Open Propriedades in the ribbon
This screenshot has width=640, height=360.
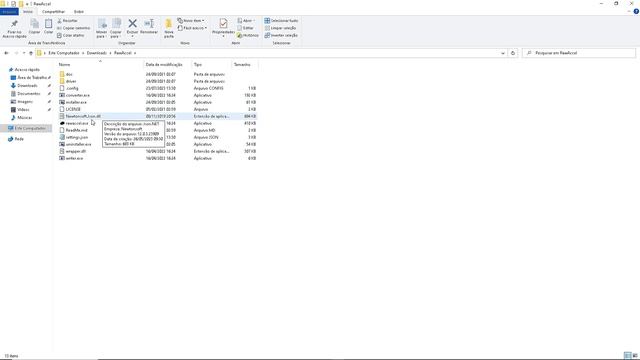click(x=223, y=28)
